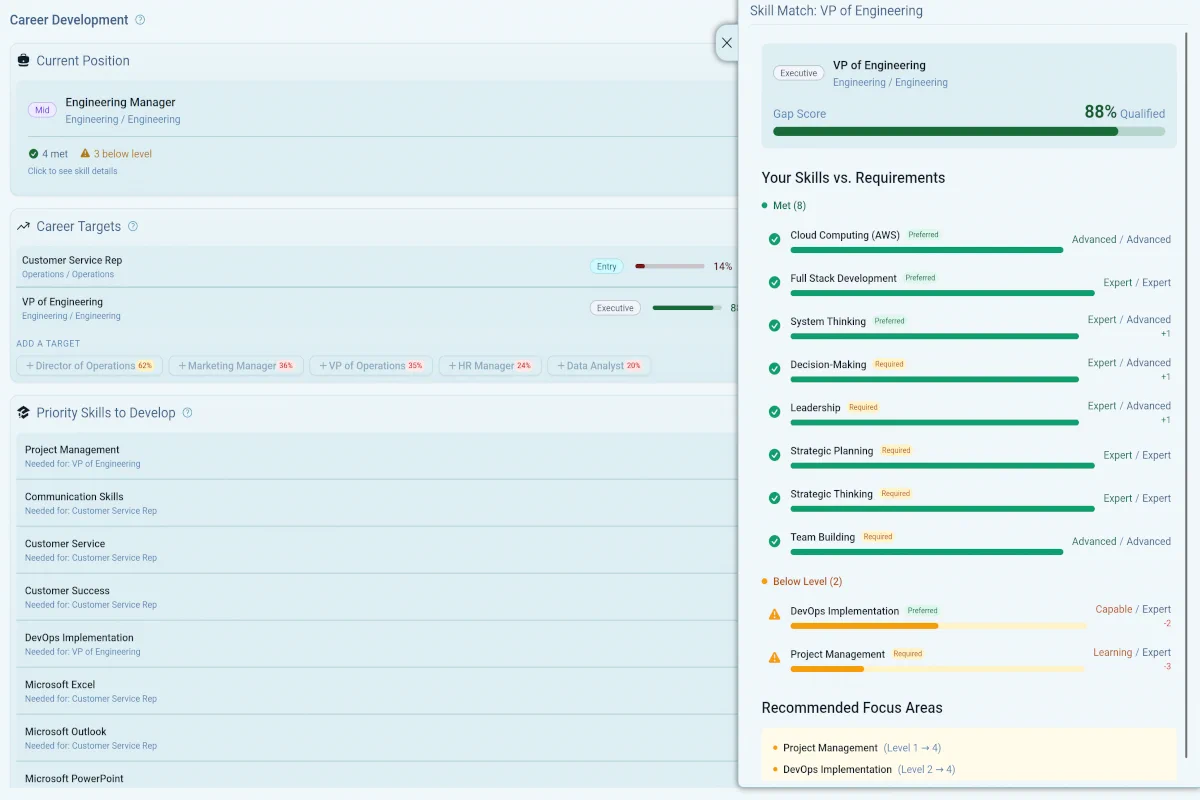The height and width of the screenshot is (800, 1200).
Task: Click the Entry level badge
Action: pos(606,266)
